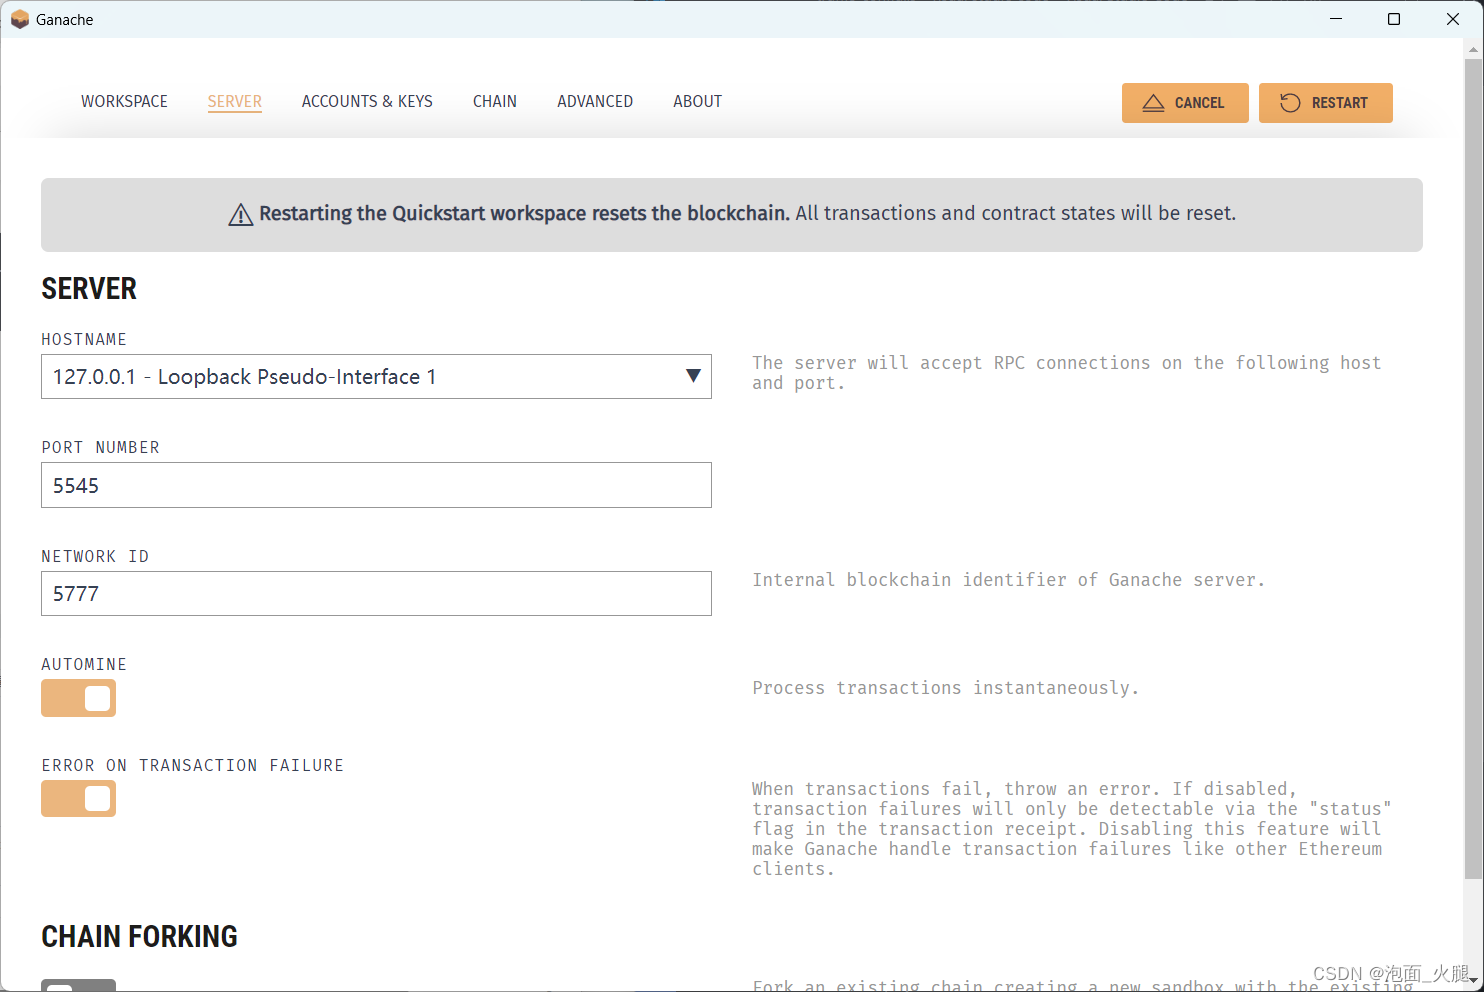Focus the Network ID field
This screenshot has height=992, width=1484.
coord(376,593)
